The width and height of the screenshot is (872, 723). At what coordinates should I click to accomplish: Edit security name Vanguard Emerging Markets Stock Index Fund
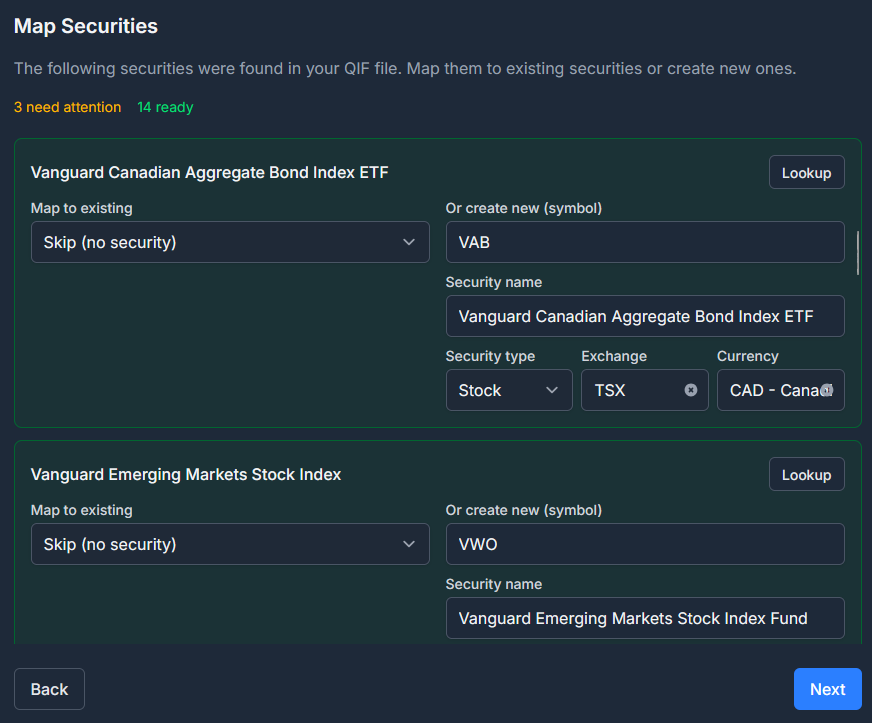[645, 618]
